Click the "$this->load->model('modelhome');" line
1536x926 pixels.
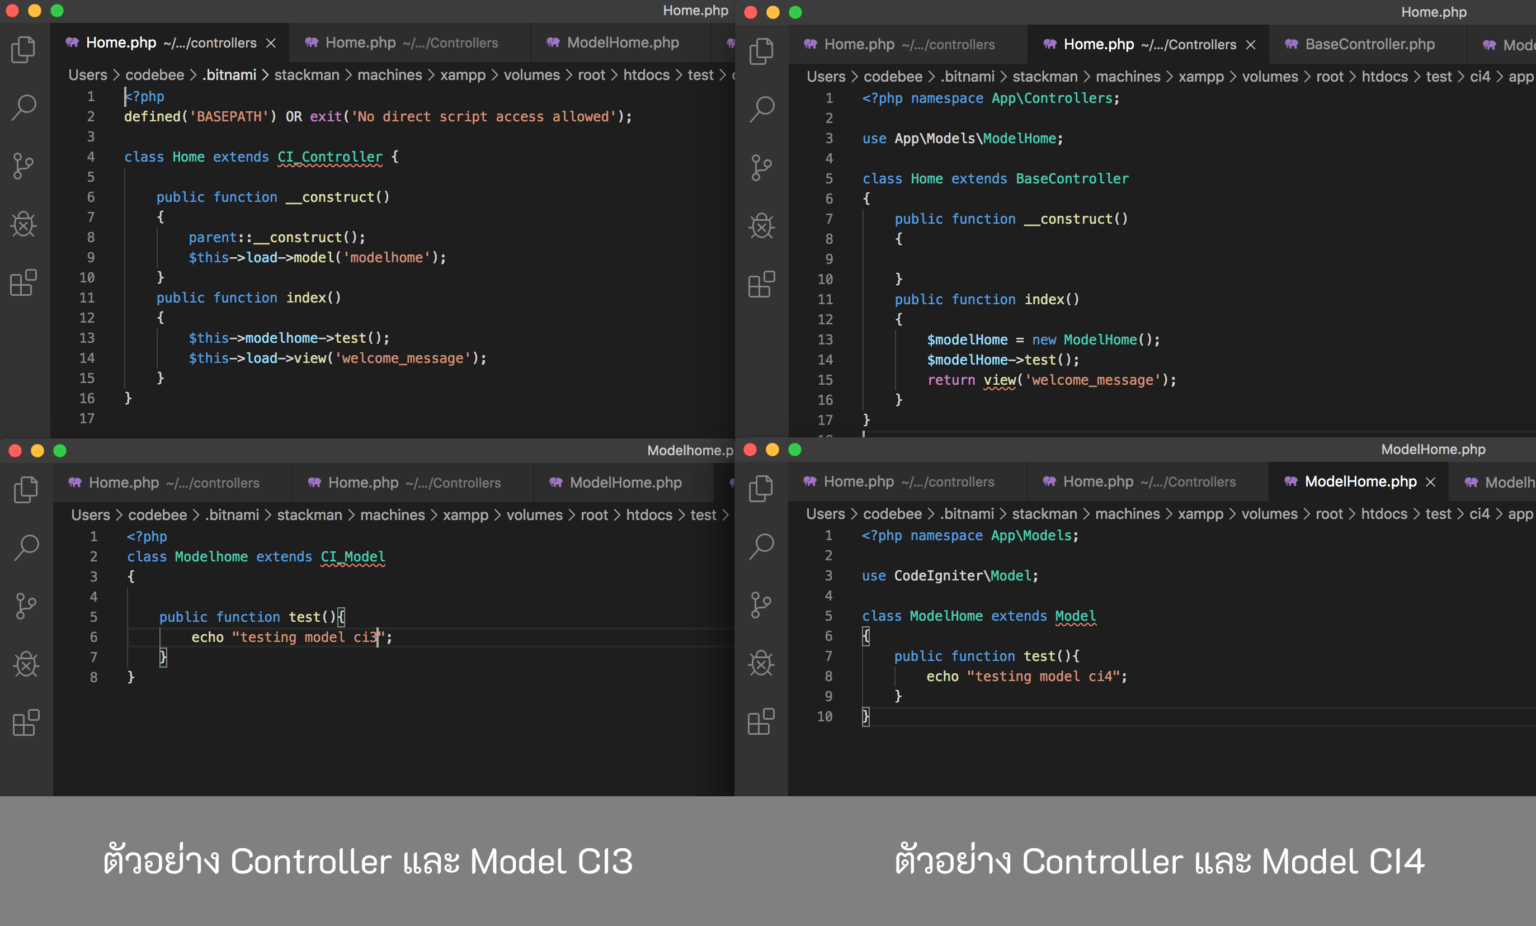pos(317,258)
